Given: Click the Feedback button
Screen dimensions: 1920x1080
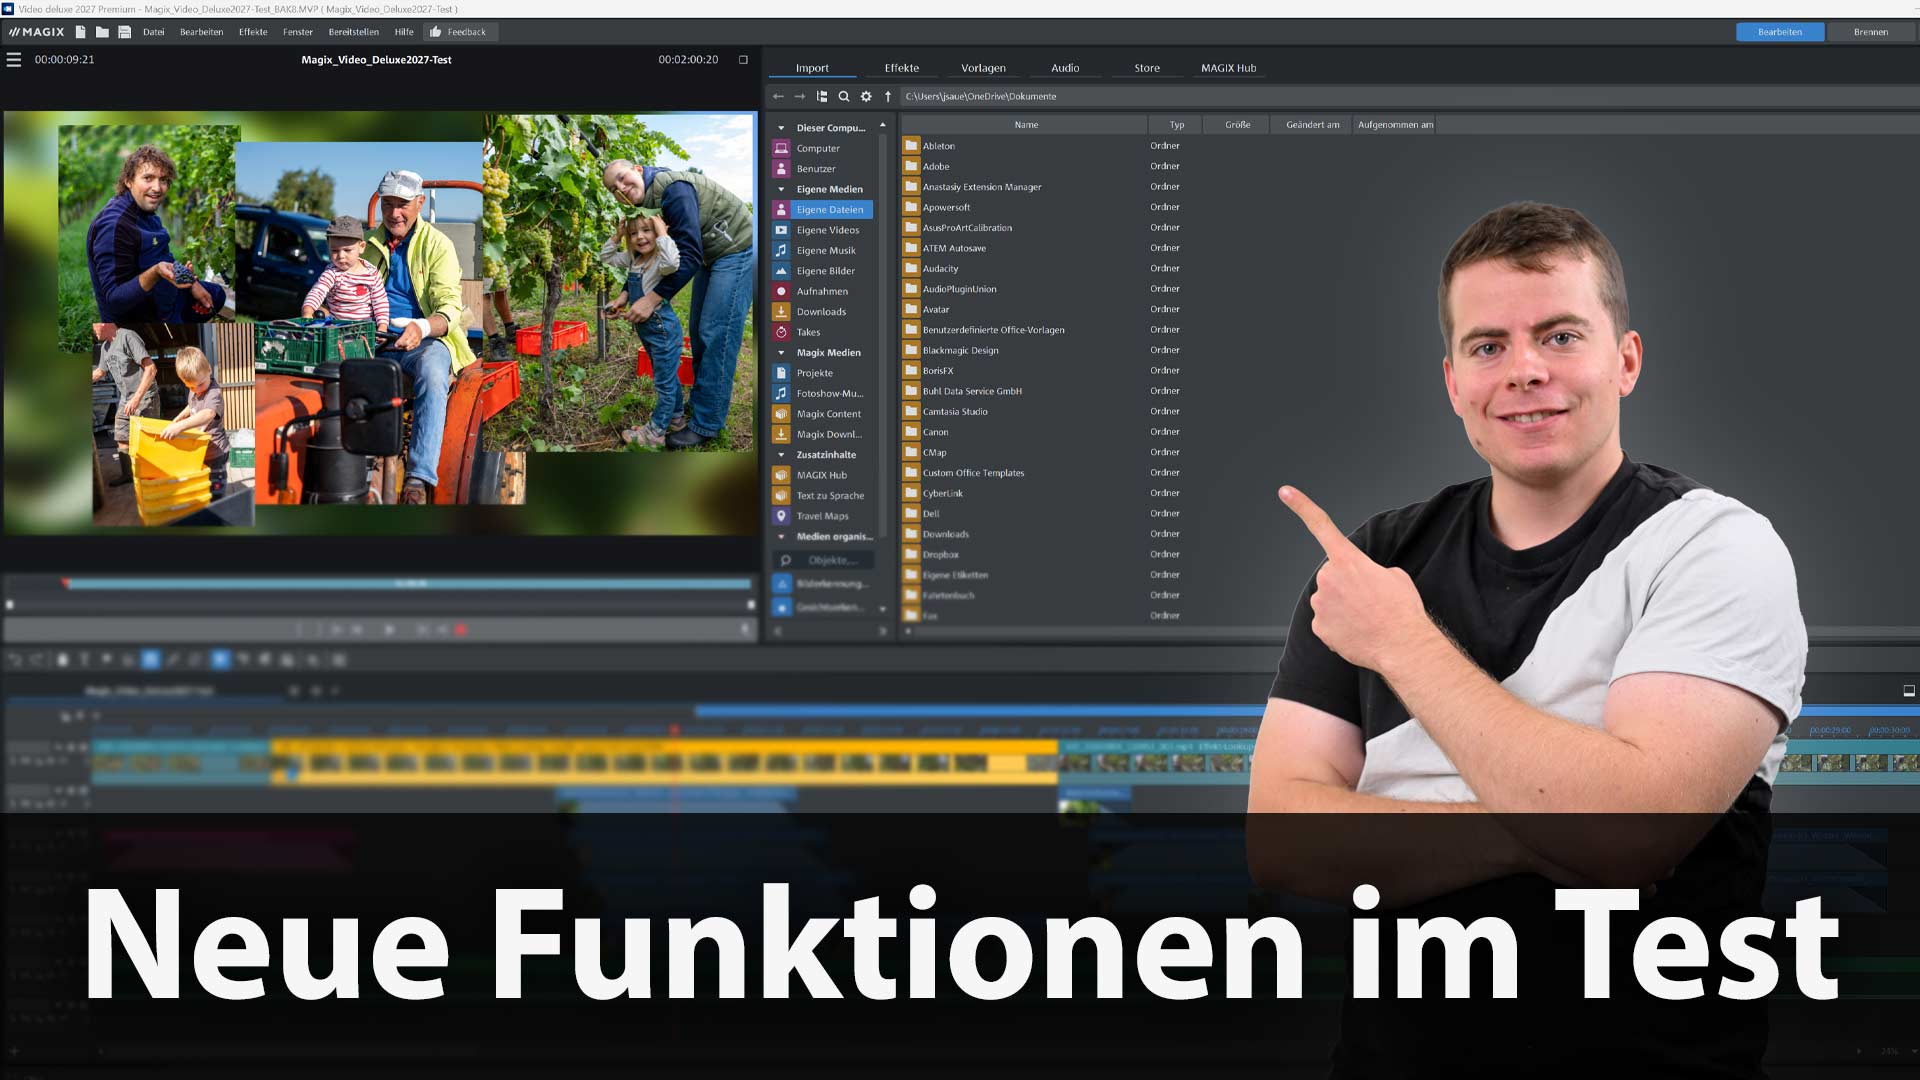Looking at the screenshot, I should [458, 32].
